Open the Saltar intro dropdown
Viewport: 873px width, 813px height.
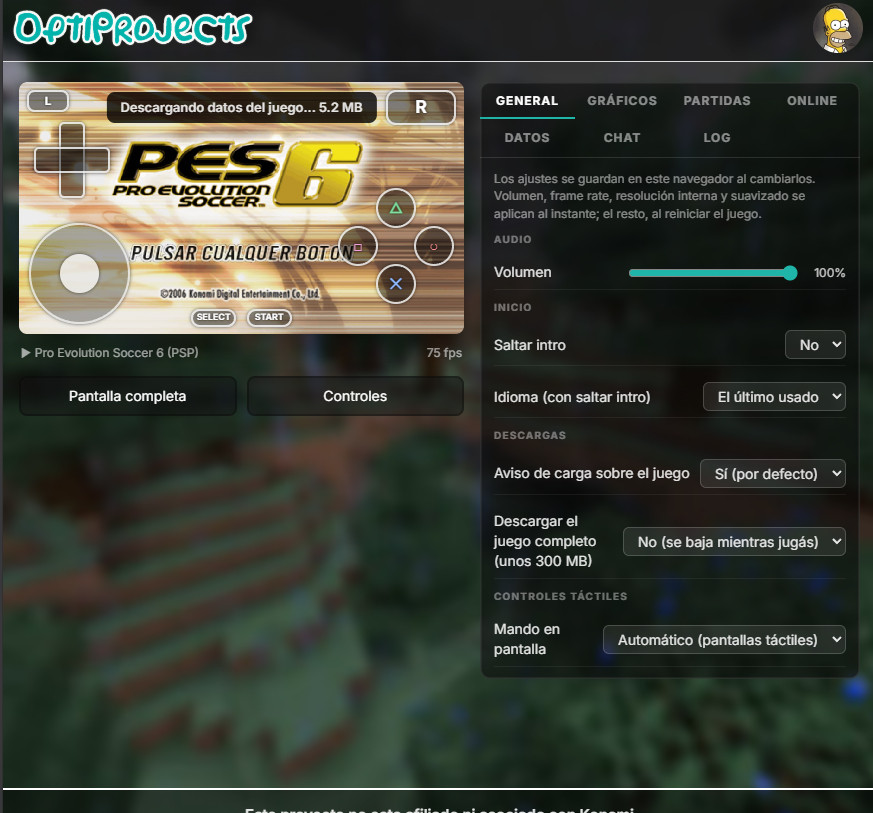815,345
